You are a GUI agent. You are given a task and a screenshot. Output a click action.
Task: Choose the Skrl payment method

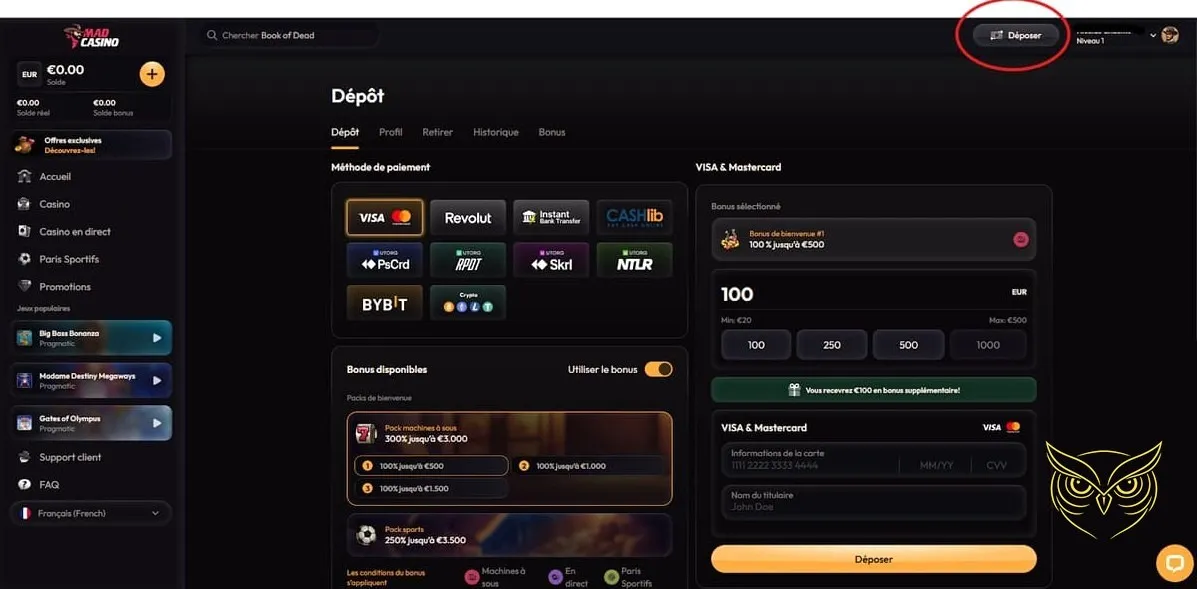click(551, 260)
